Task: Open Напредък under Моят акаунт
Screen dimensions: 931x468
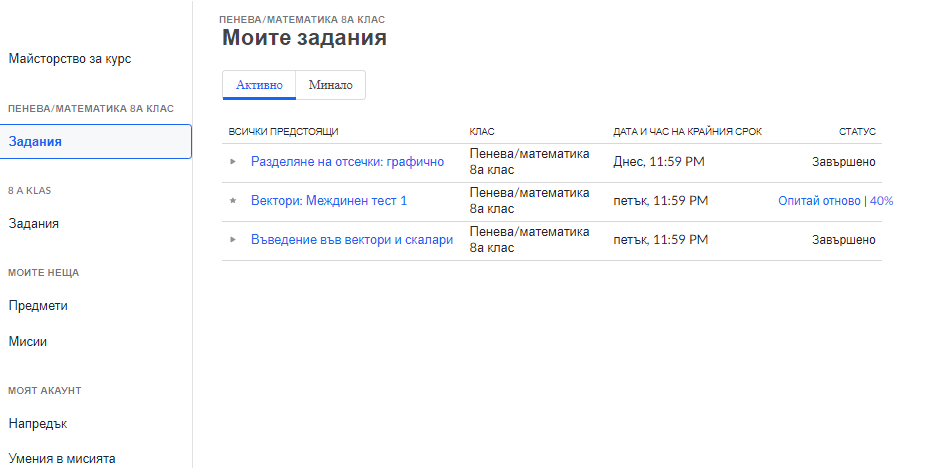Action: coord(38,424)
